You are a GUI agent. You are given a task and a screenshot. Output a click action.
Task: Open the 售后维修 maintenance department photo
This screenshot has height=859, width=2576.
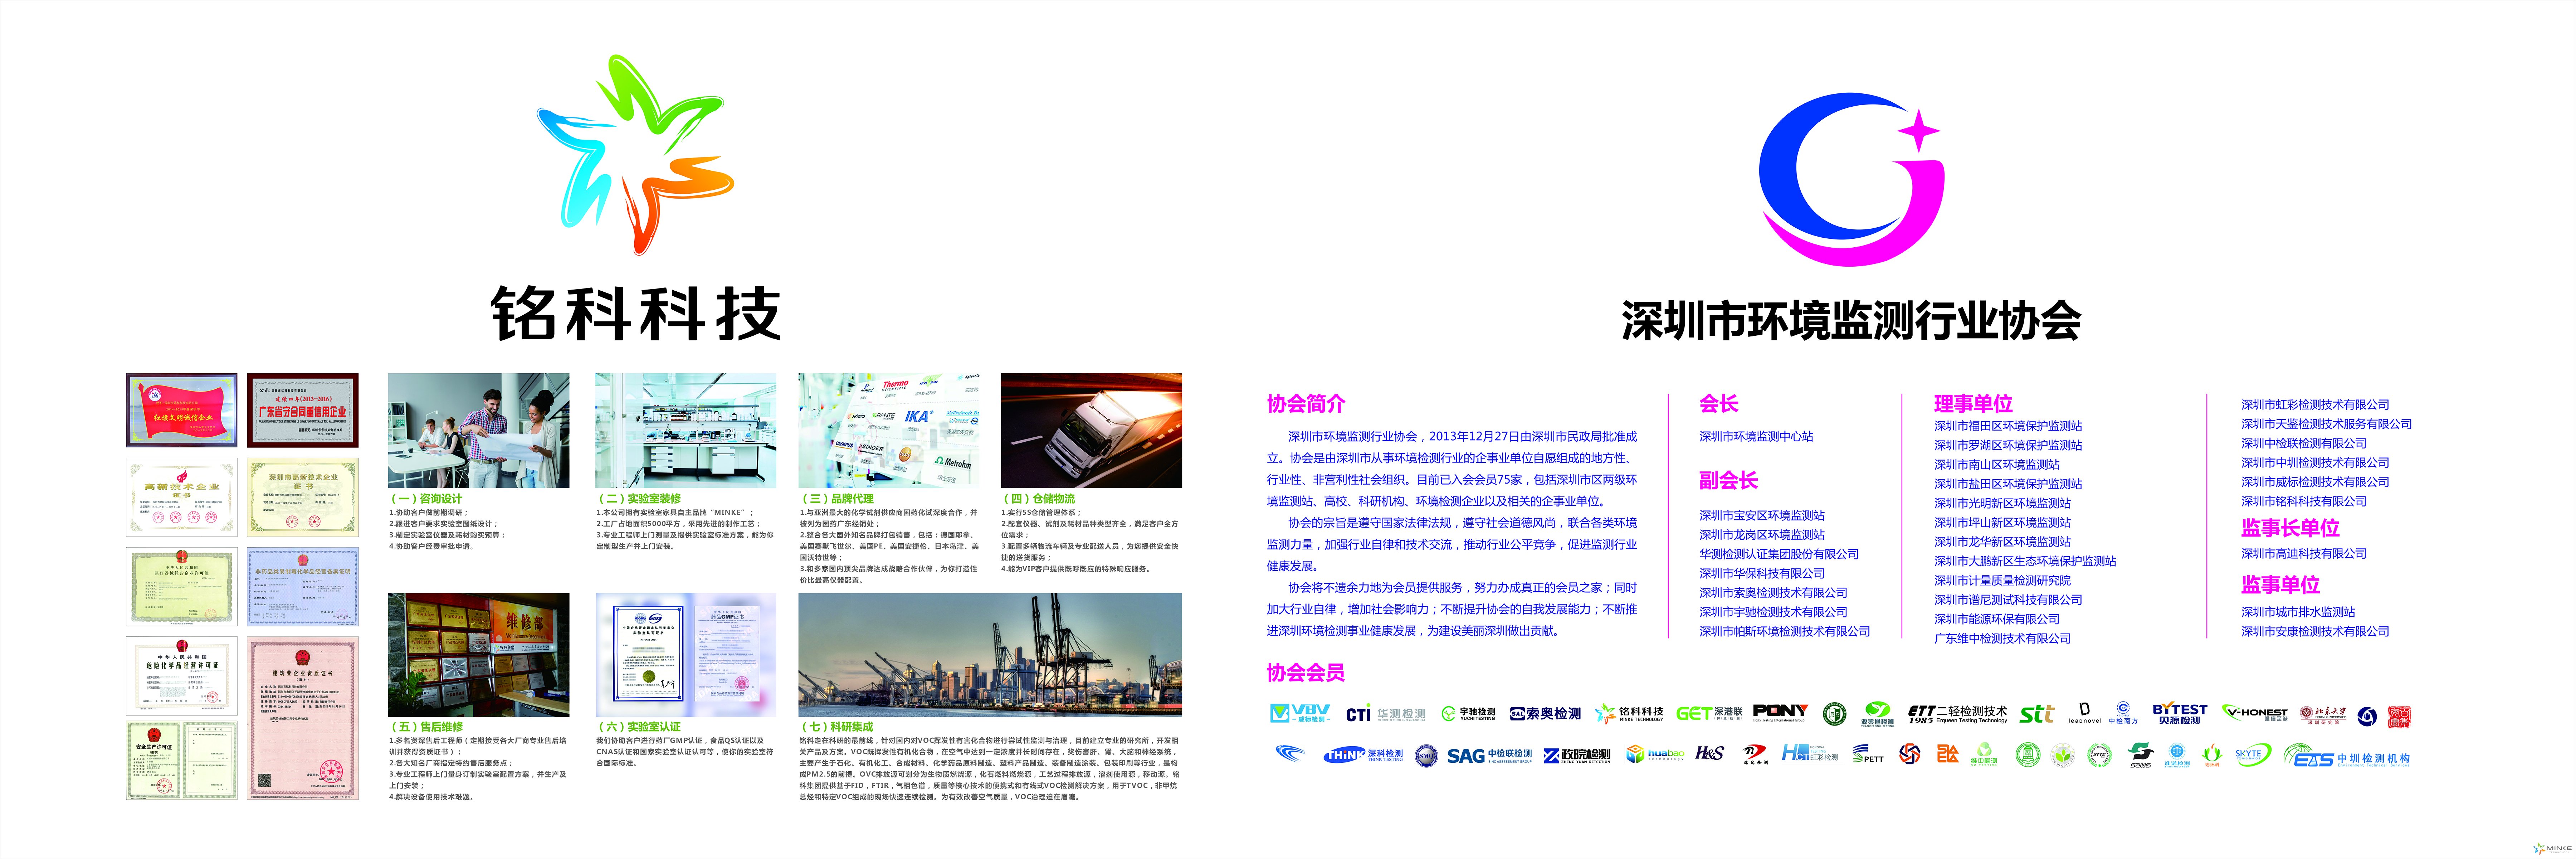(478, 655)
